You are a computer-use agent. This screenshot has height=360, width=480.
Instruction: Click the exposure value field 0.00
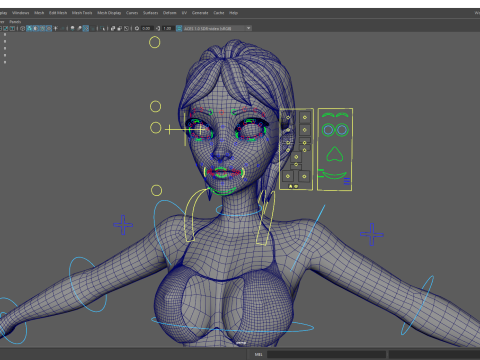(147, 28)
